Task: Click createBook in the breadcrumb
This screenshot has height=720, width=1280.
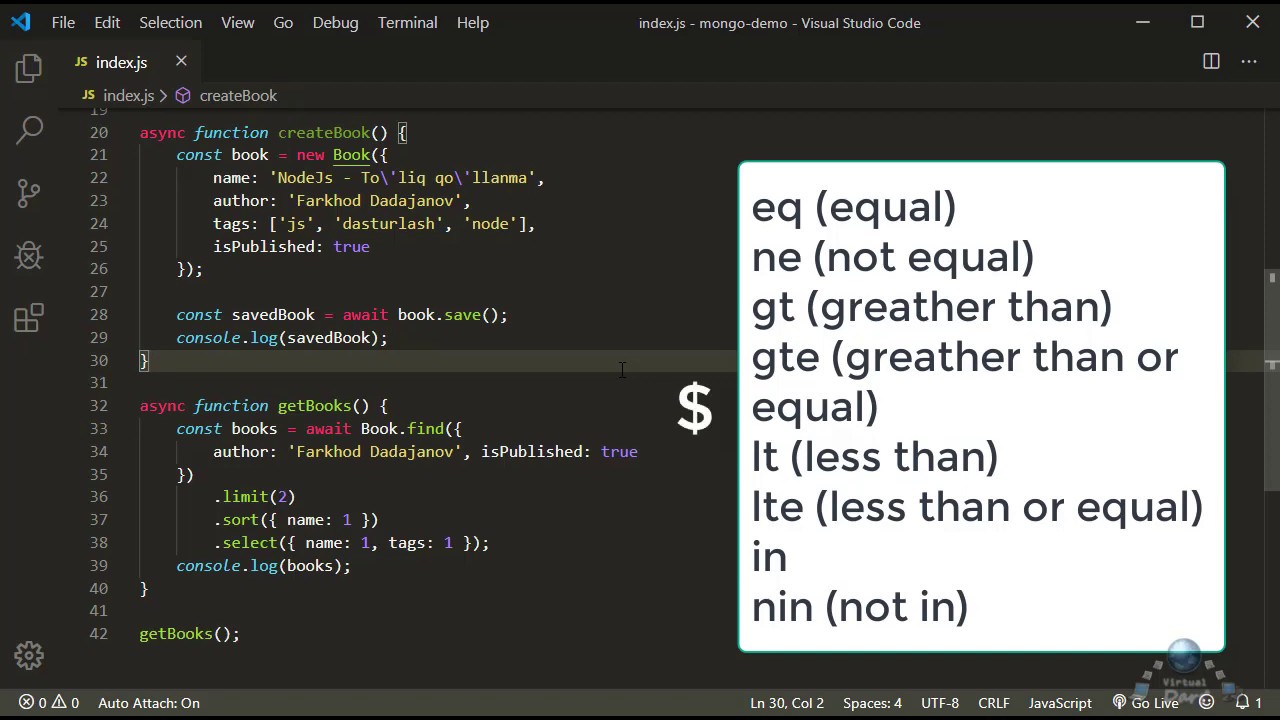Action: 238,96
